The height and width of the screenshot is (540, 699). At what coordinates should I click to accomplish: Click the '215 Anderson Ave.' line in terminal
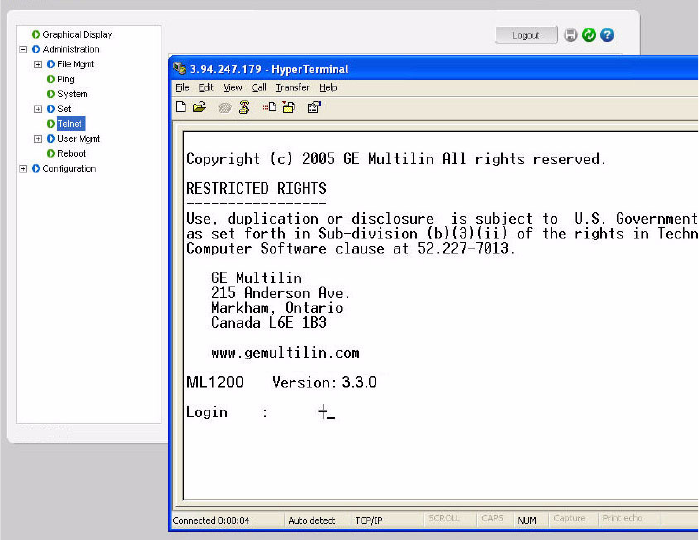280,293
